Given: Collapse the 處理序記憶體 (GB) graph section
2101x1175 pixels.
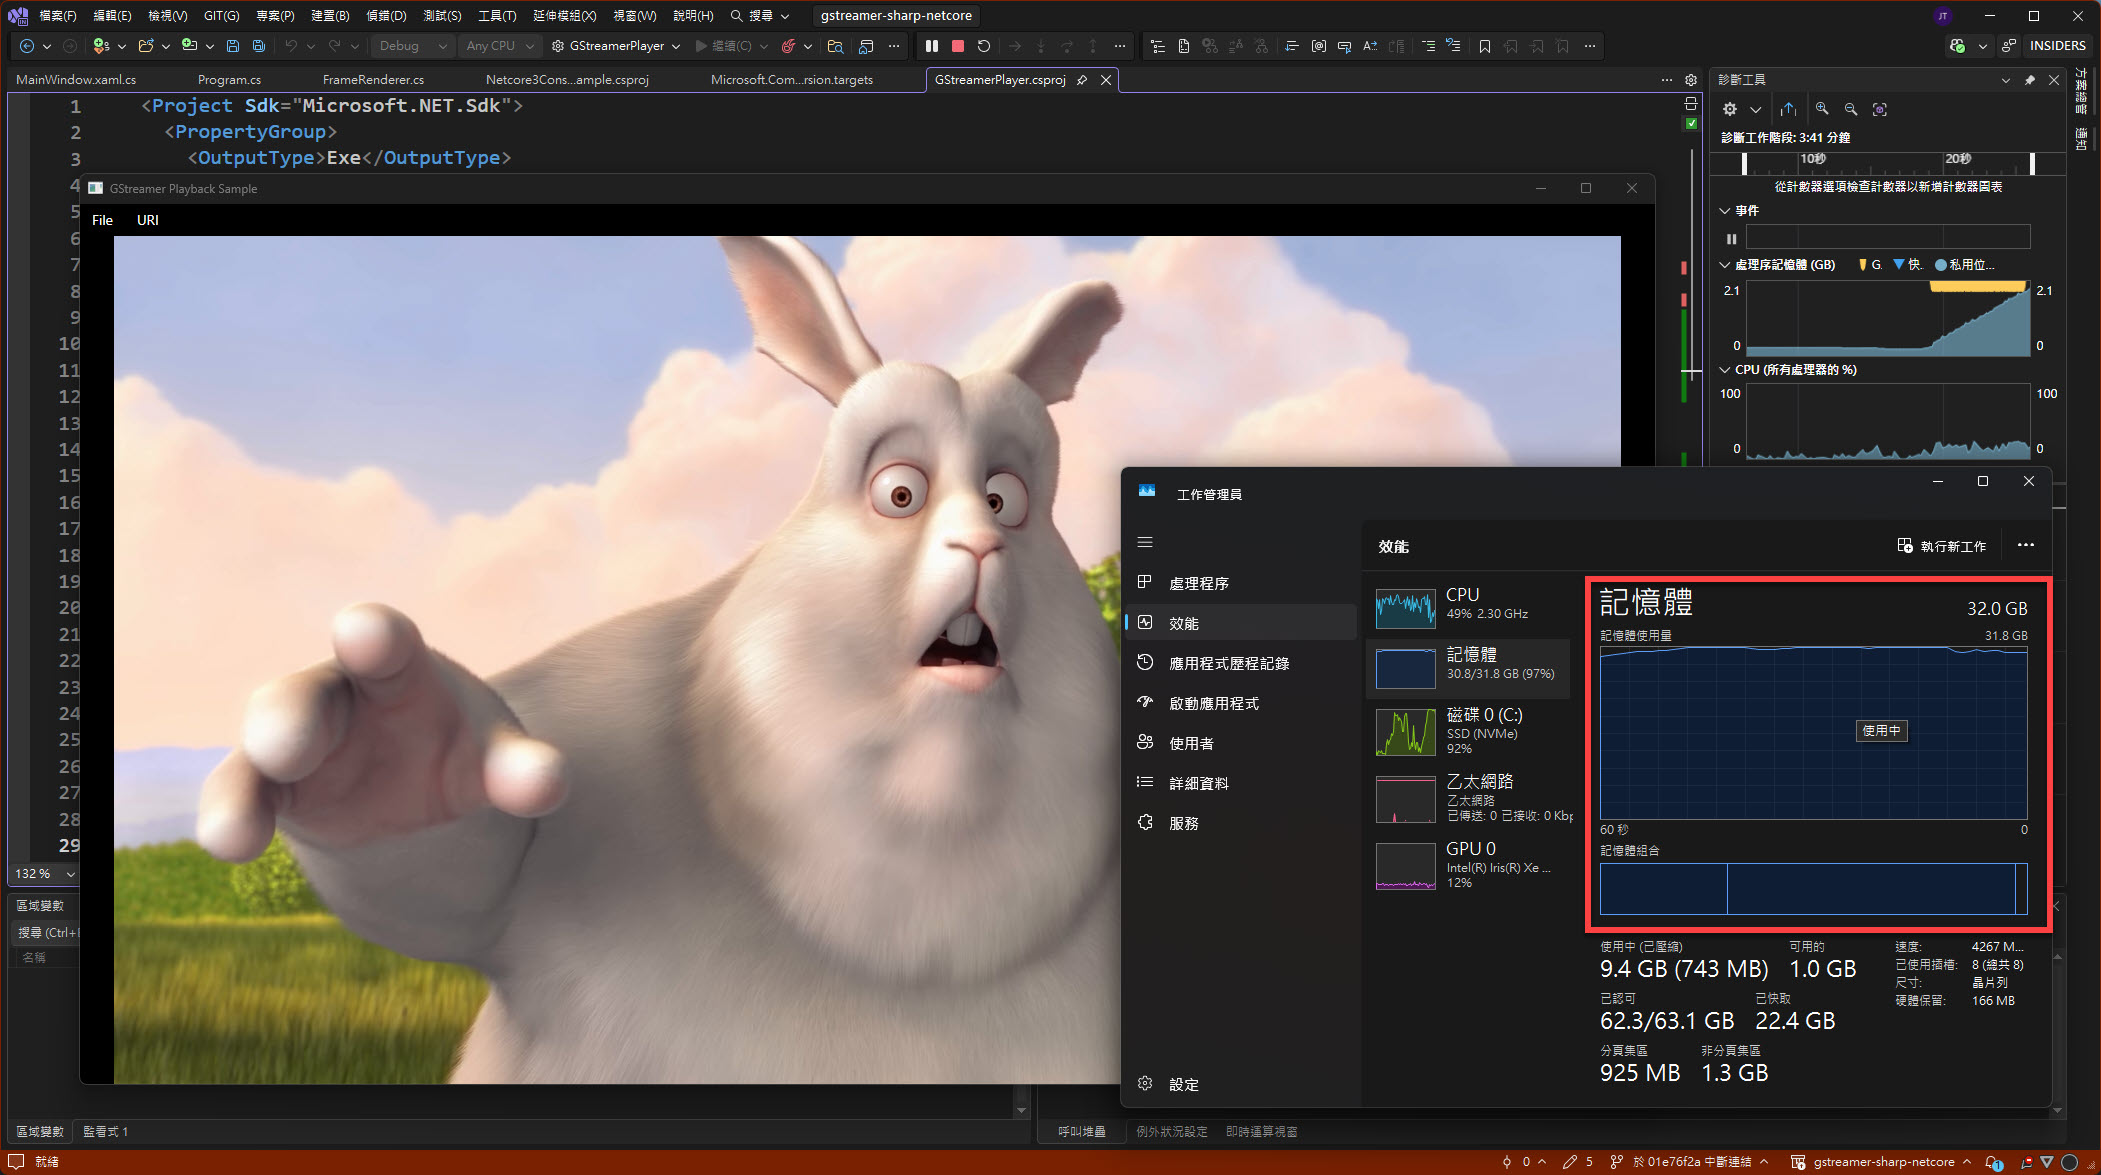Looking at the screenshot, I should pyautogui.click(x=1725, y=265).
